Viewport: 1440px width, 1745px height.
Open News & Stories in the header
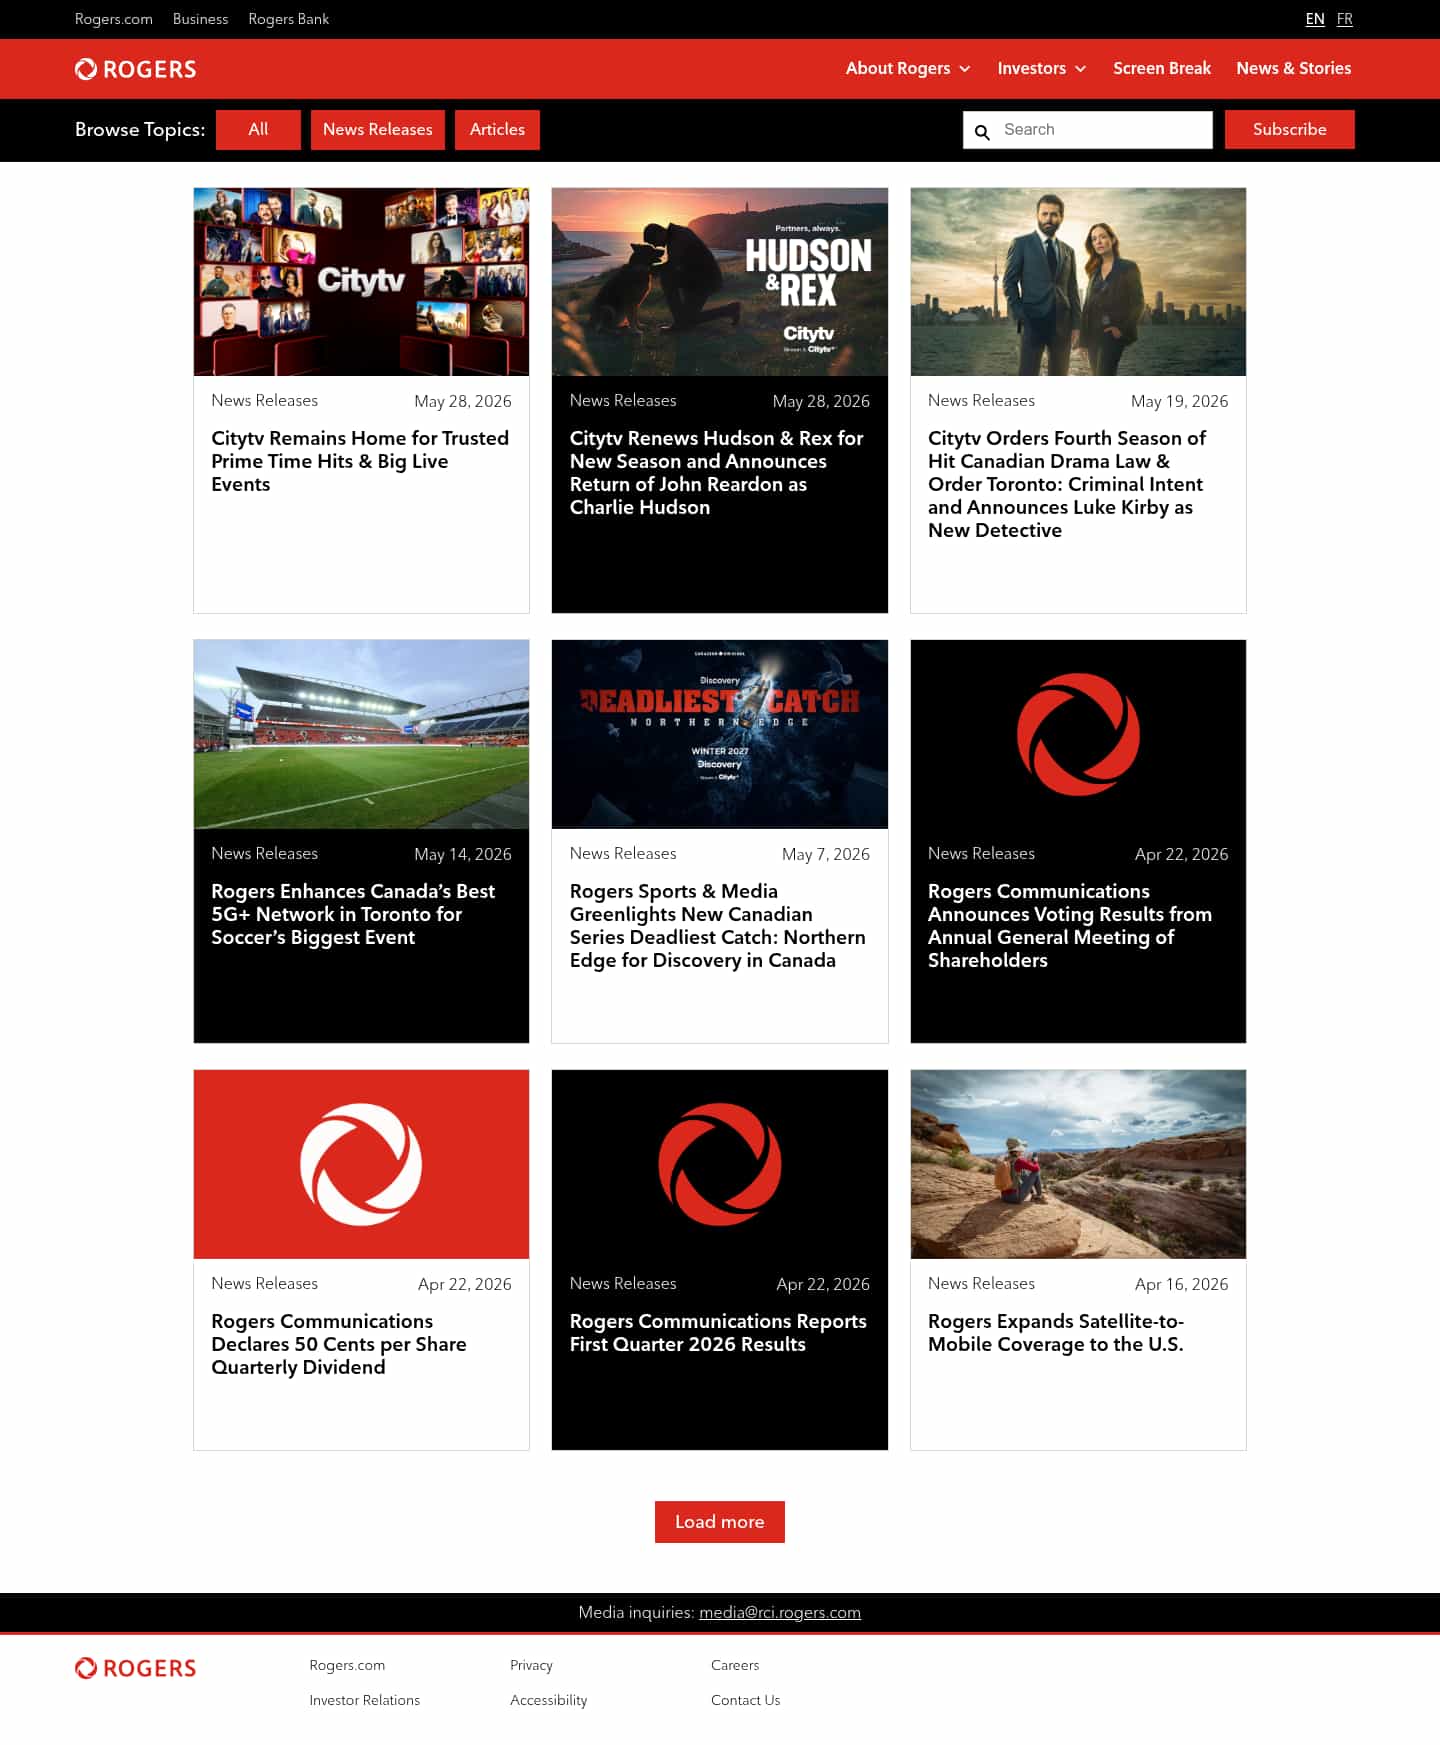[1294, 68]
